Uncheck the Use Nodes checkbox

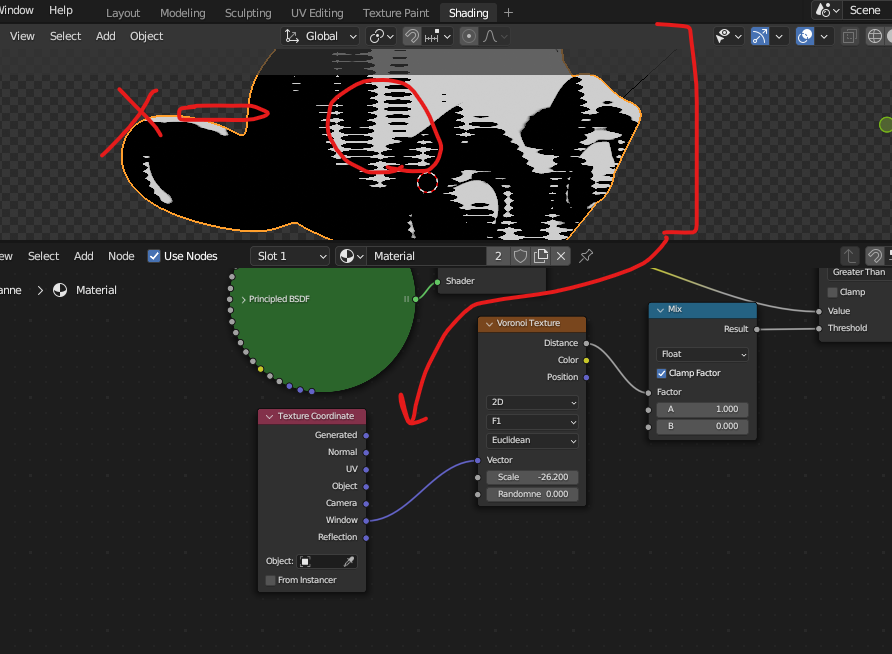tap(154, 256)
